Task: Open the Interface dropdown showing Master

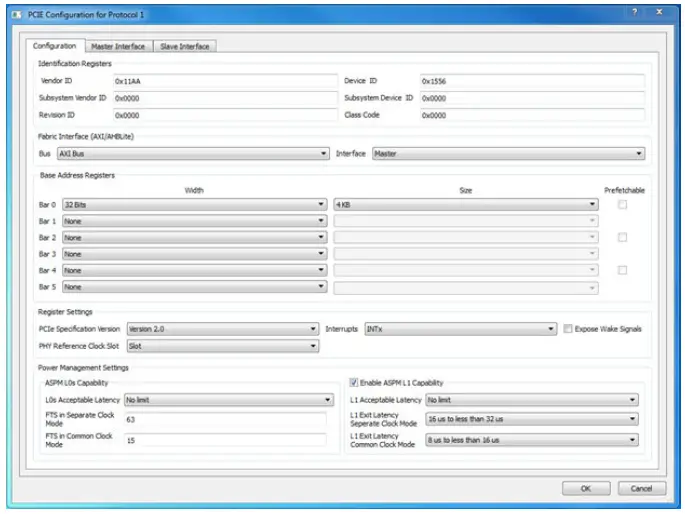Action: click(x=509, y=154)
